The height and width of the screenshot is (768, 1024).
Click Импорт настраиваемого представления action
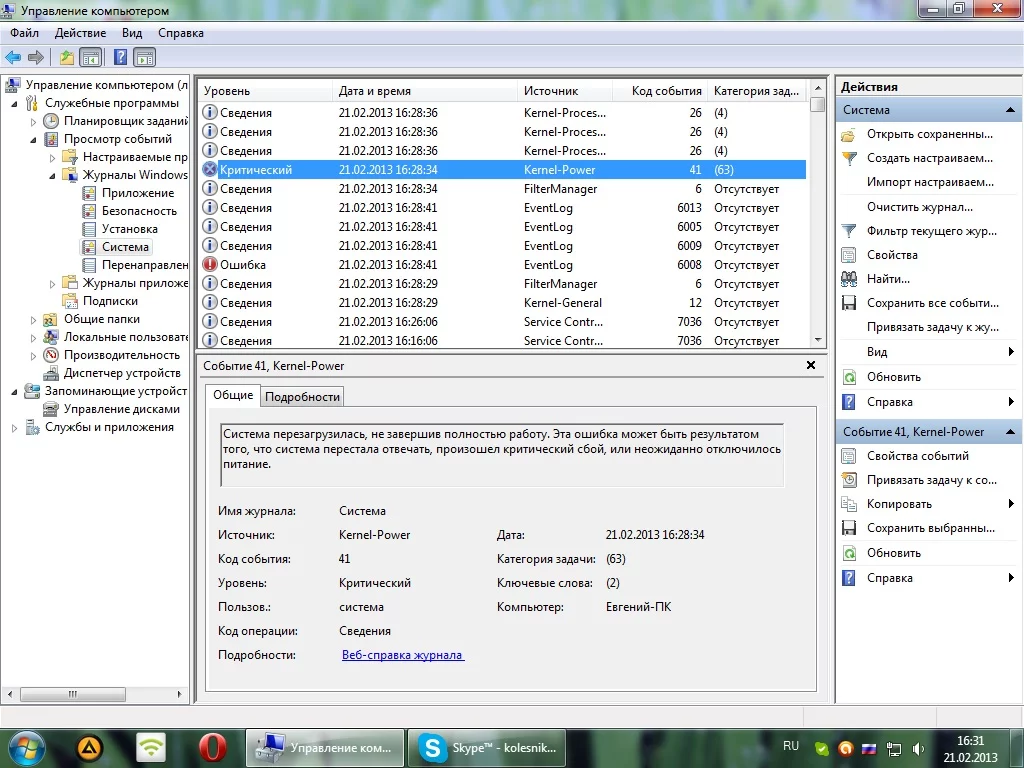pos(930,182)
